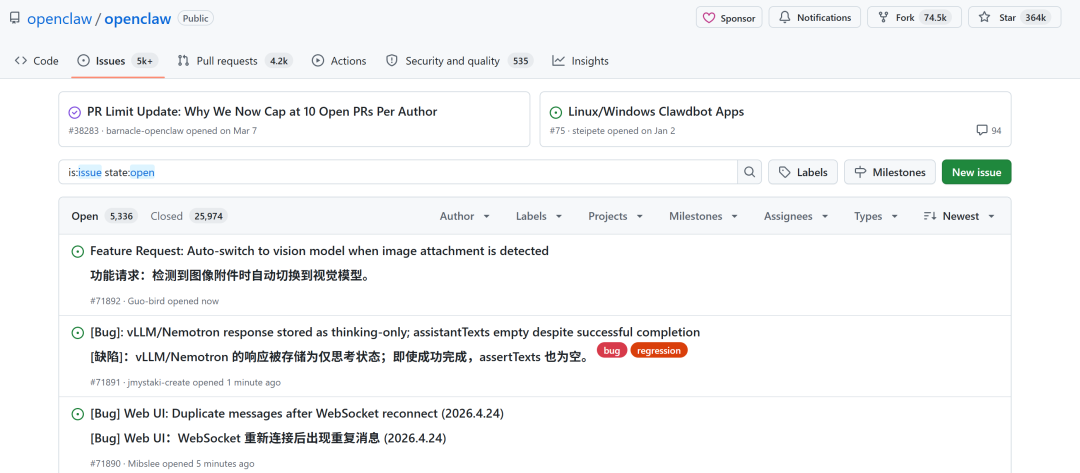Open Labels via the tag button
The height and width of the screenshot is (473, 1080).
click(803, 172)
